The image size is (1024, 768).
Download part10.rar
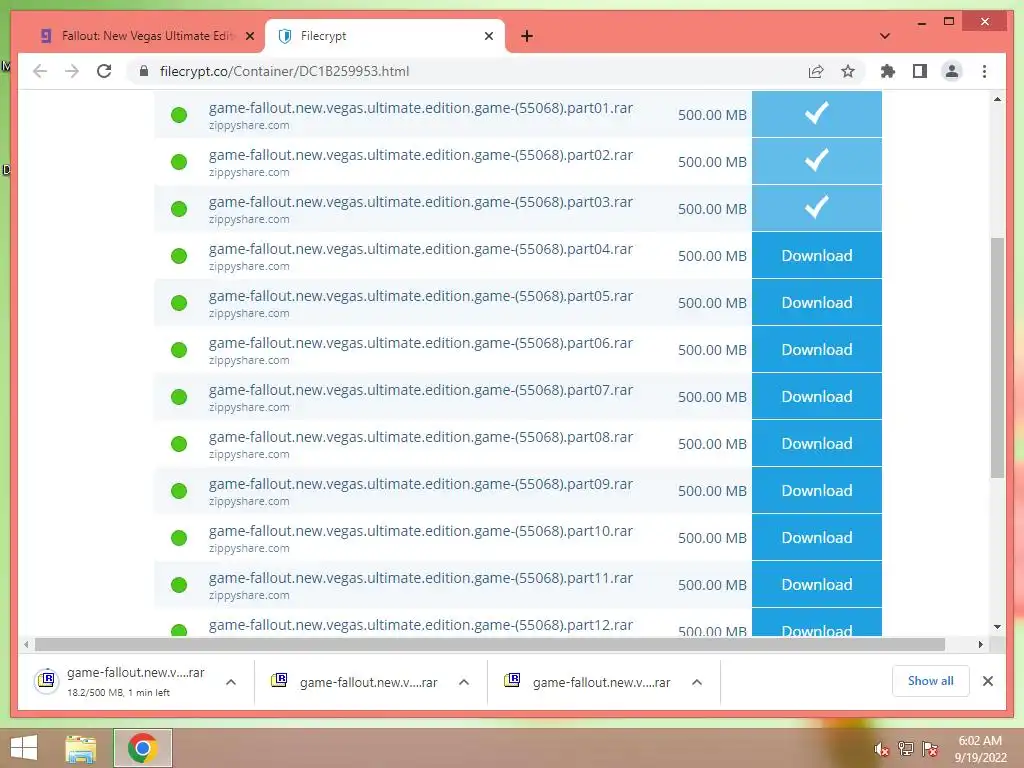click(816, 537)
